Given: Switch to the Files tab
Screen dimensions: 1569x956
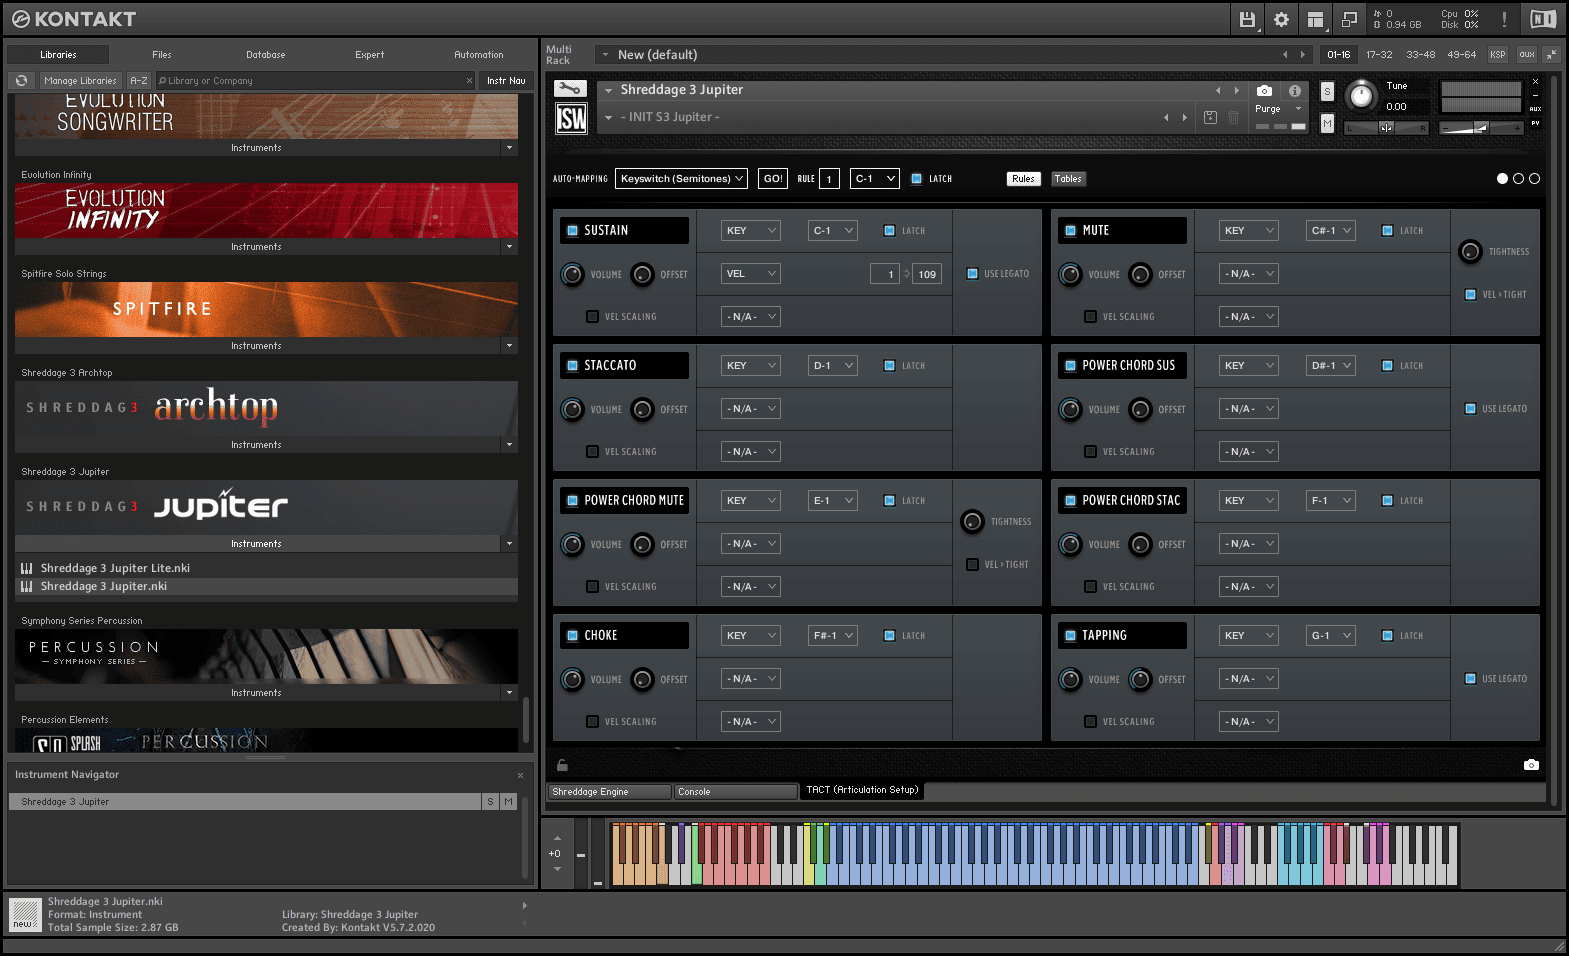Looking at the screenshot, I should tap(161, 55).
